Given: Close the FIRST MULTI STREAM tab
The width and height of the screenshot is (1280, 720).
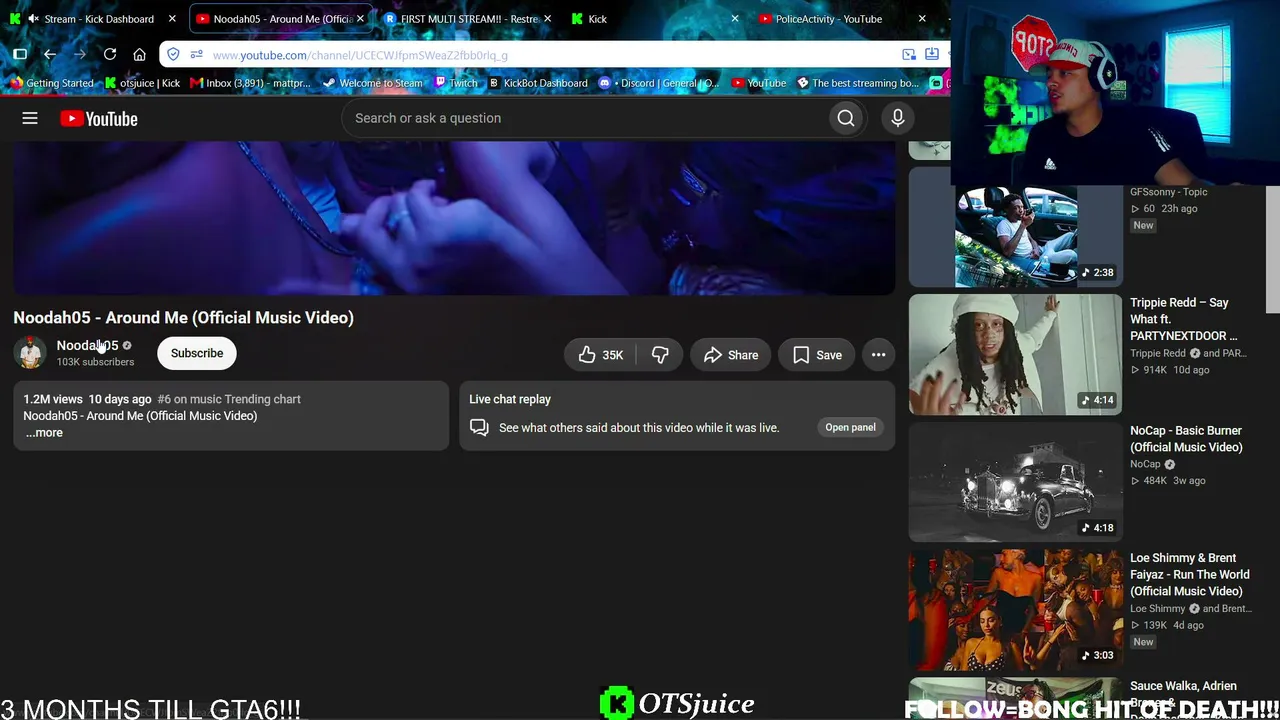Looking at the screenshot, I should (x=547, y=19).
